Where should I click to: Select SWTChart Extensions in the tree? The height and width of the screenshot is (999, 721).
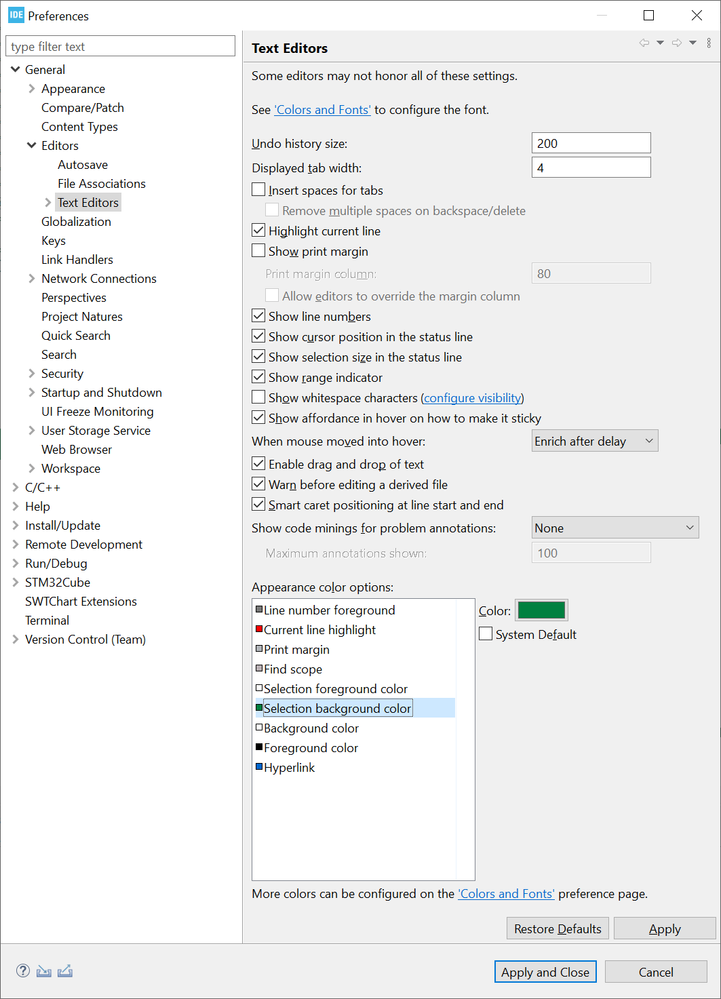(81, 601)
